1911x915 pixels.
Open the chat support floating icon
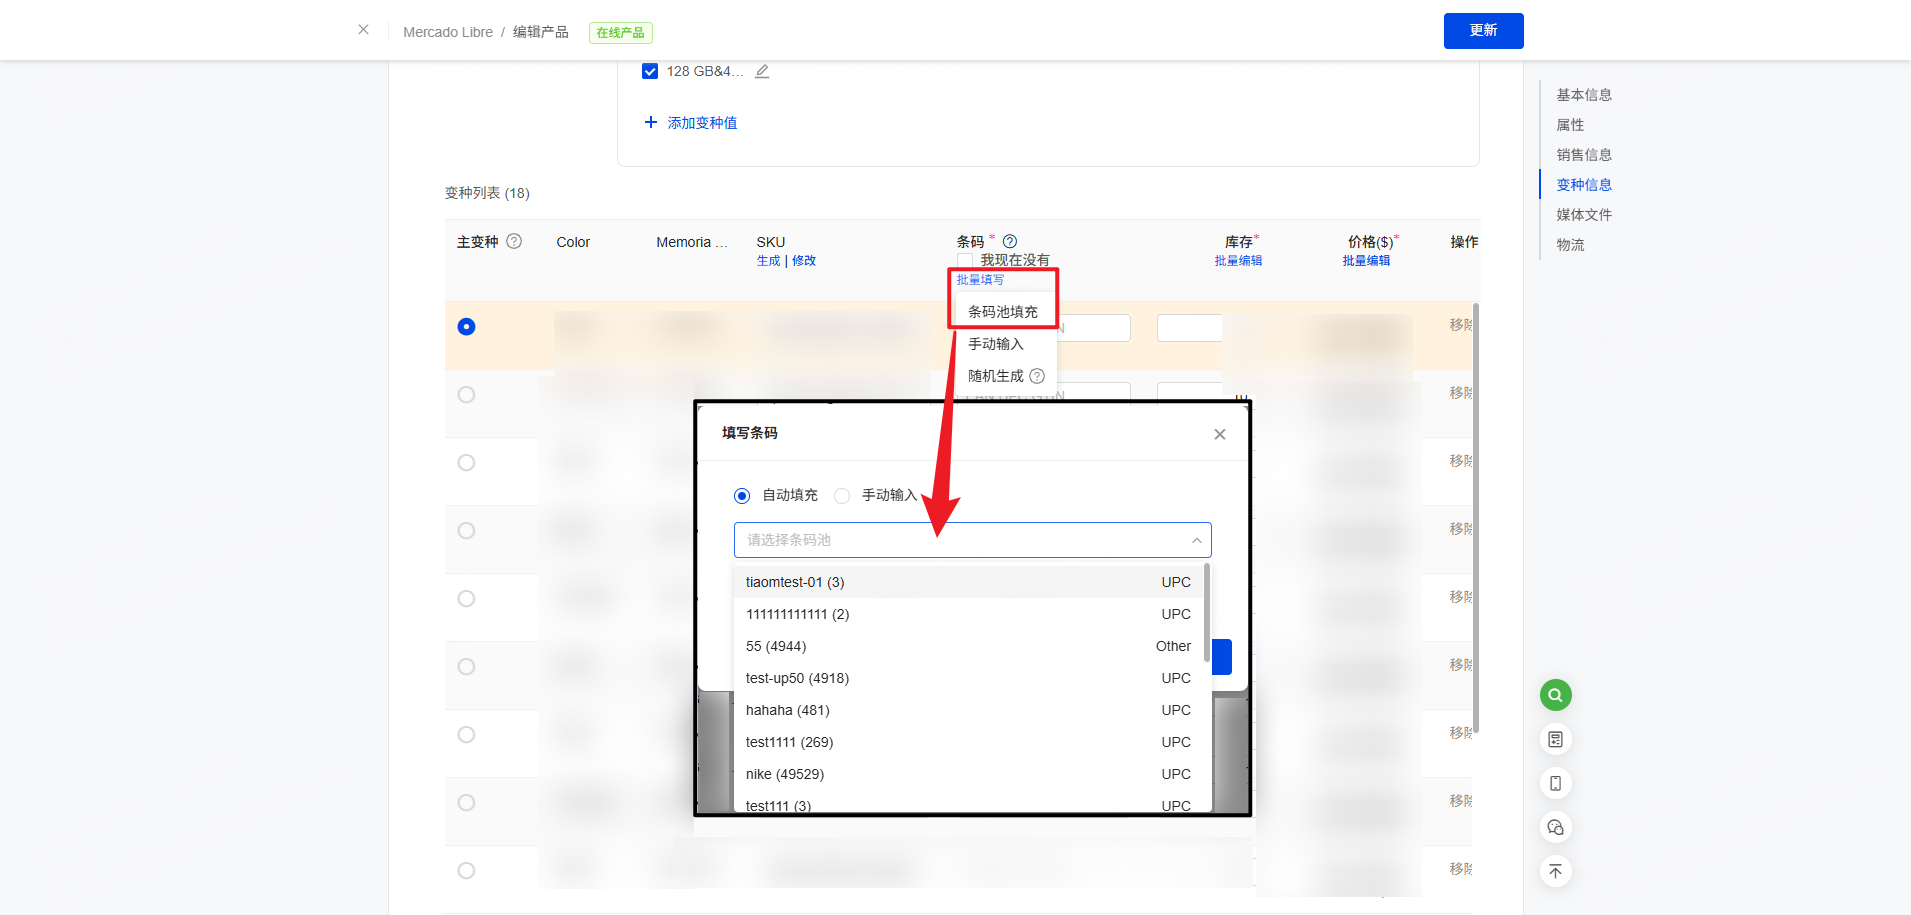point(1555,827)
